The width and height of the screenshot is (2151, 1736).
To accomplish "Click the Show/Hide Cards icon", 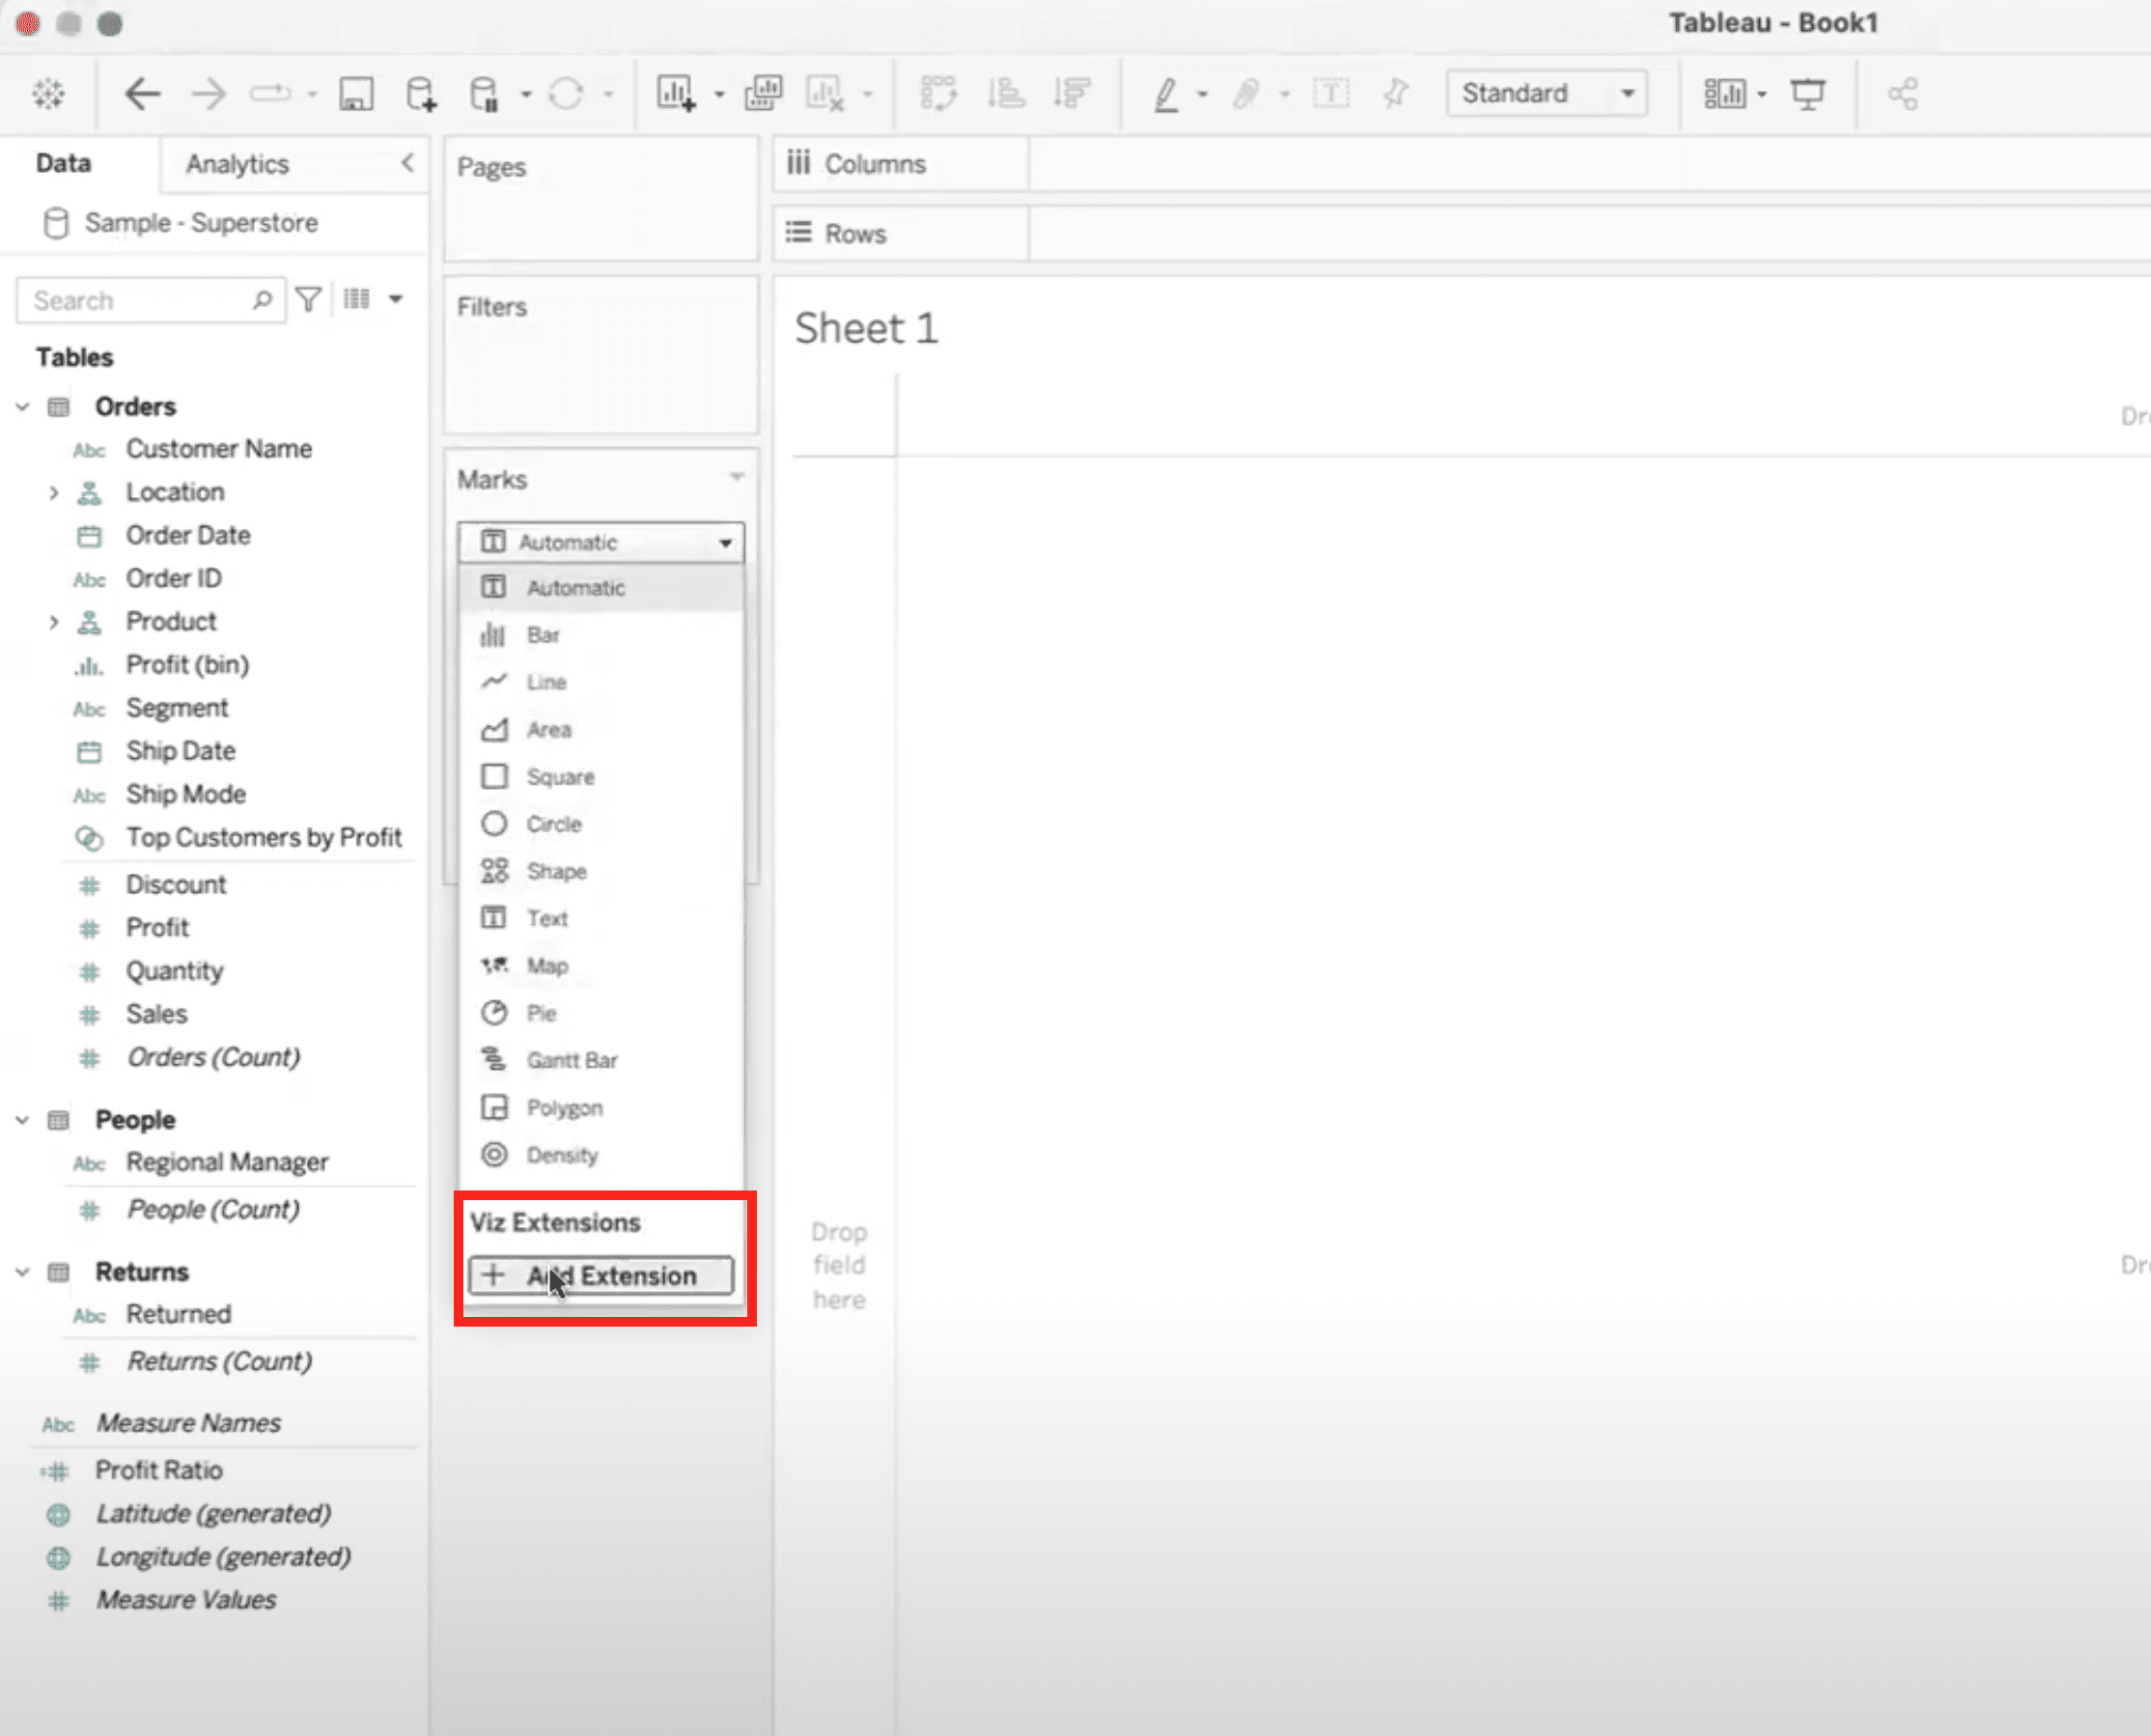I will 1725,94.
